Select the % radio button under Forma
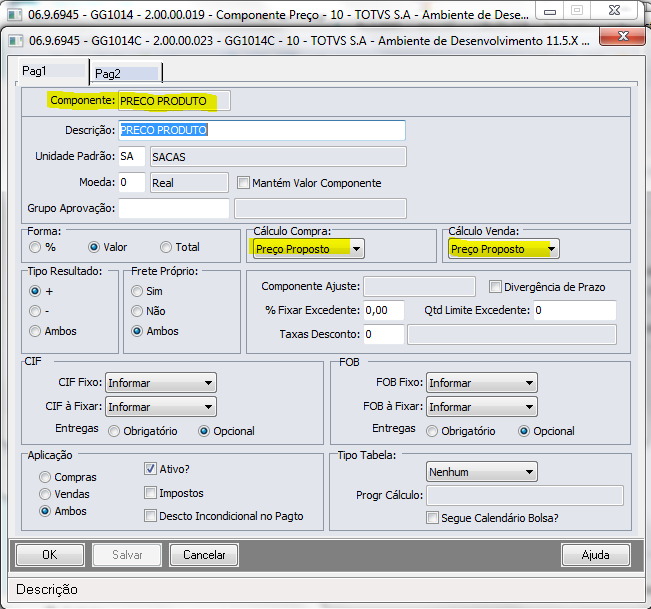 tap(36, 247)
